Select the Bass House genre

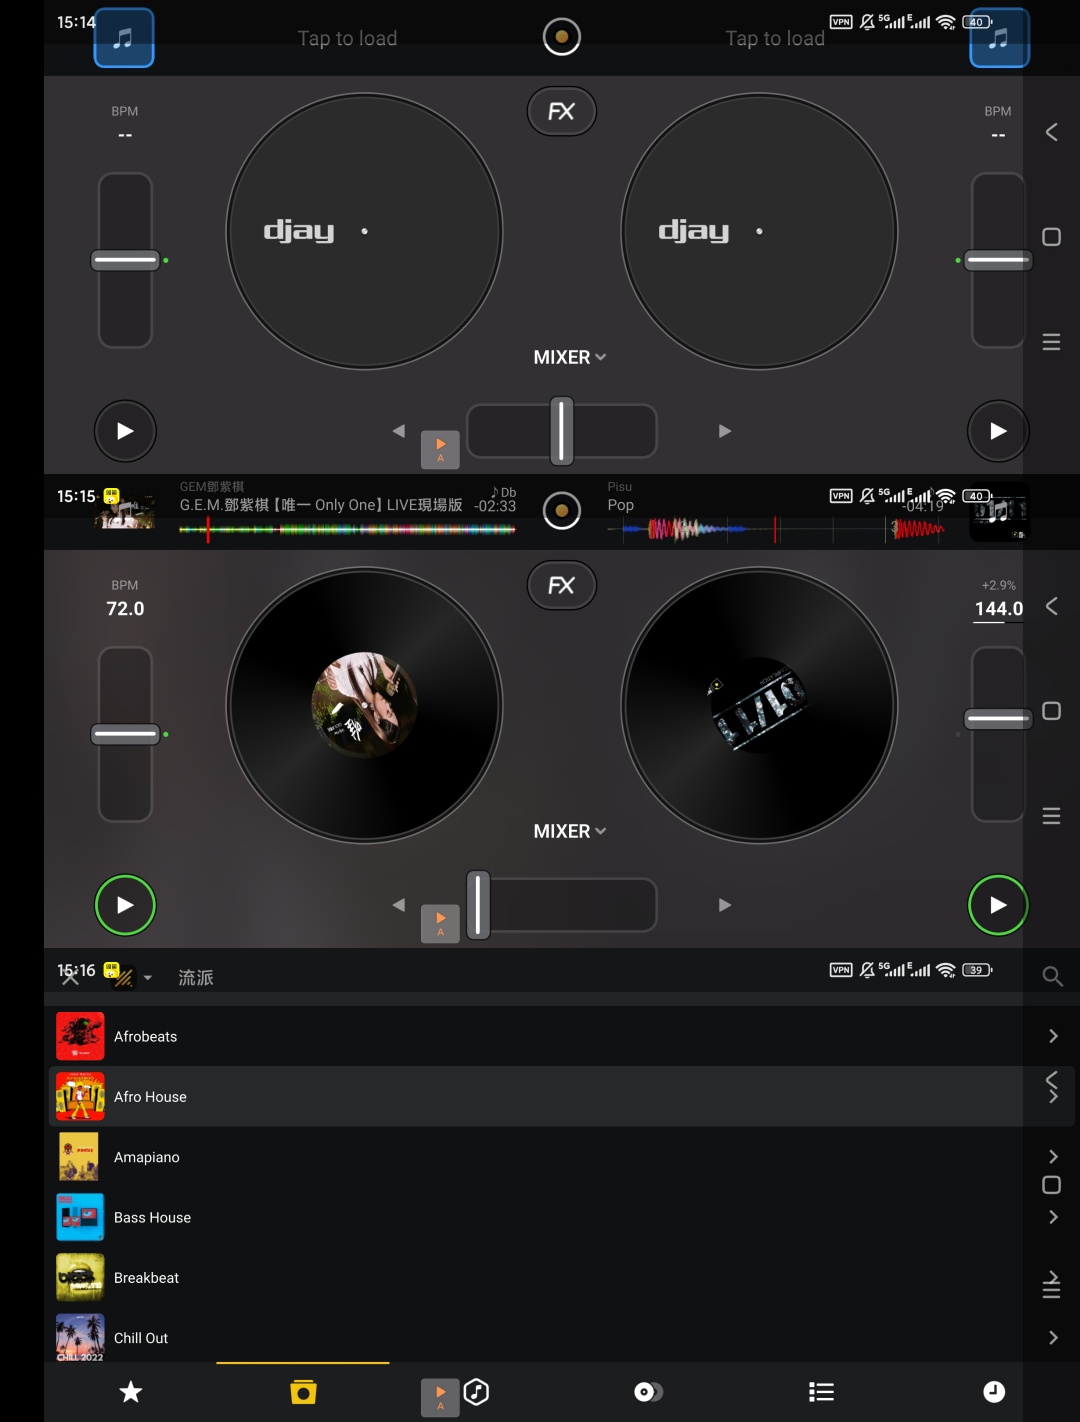[152, 1217]
